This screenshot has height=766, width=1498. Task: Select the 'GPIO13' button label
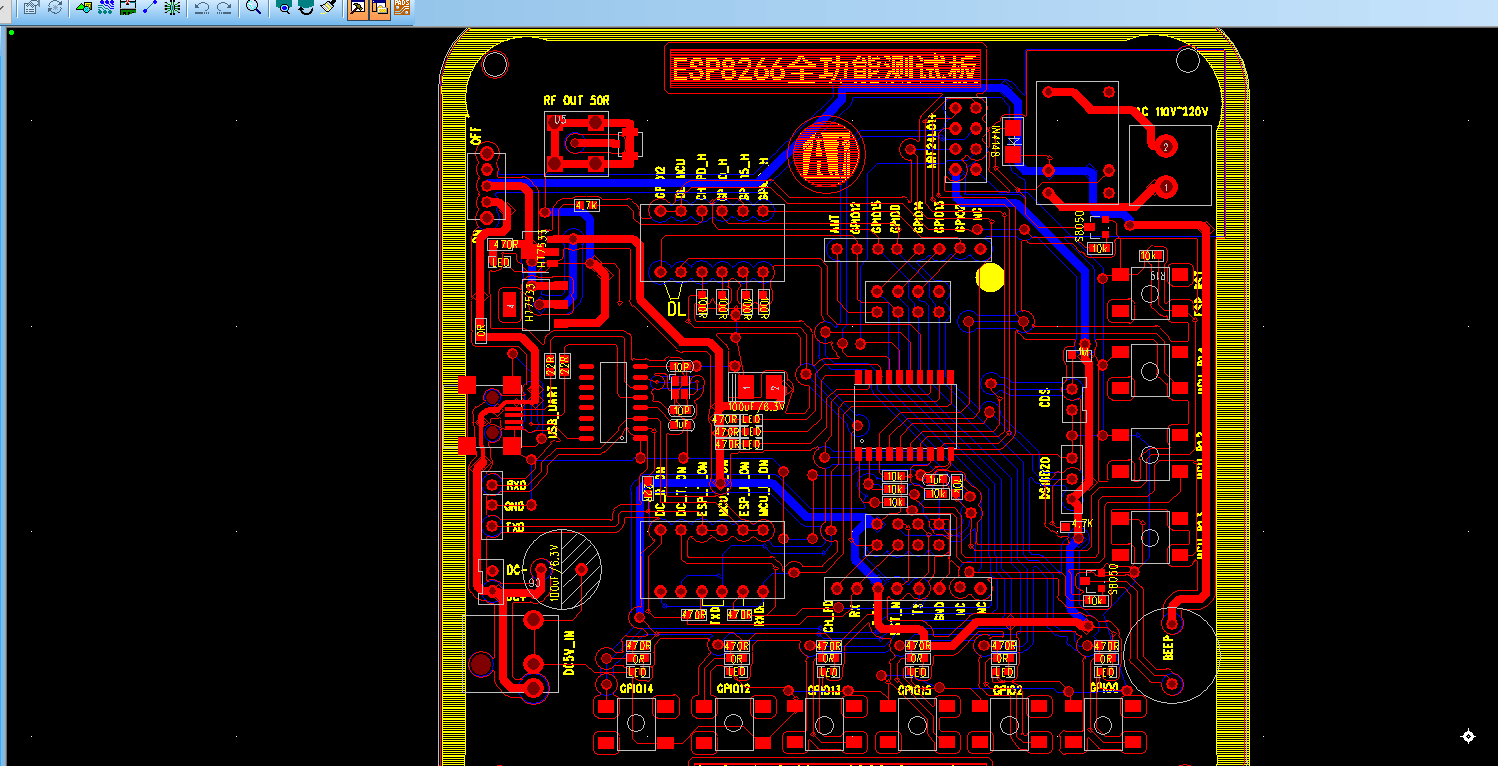[x=823, y=691]
